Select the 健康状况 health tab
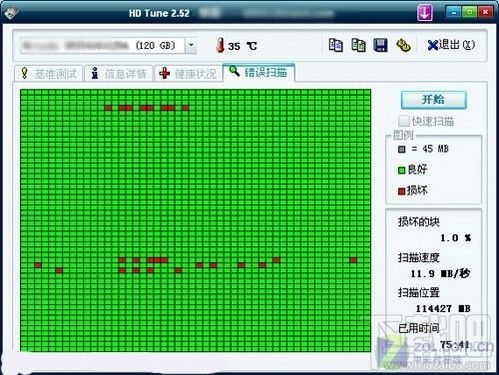This screenshot has width=499, height=375. [188, 73]
